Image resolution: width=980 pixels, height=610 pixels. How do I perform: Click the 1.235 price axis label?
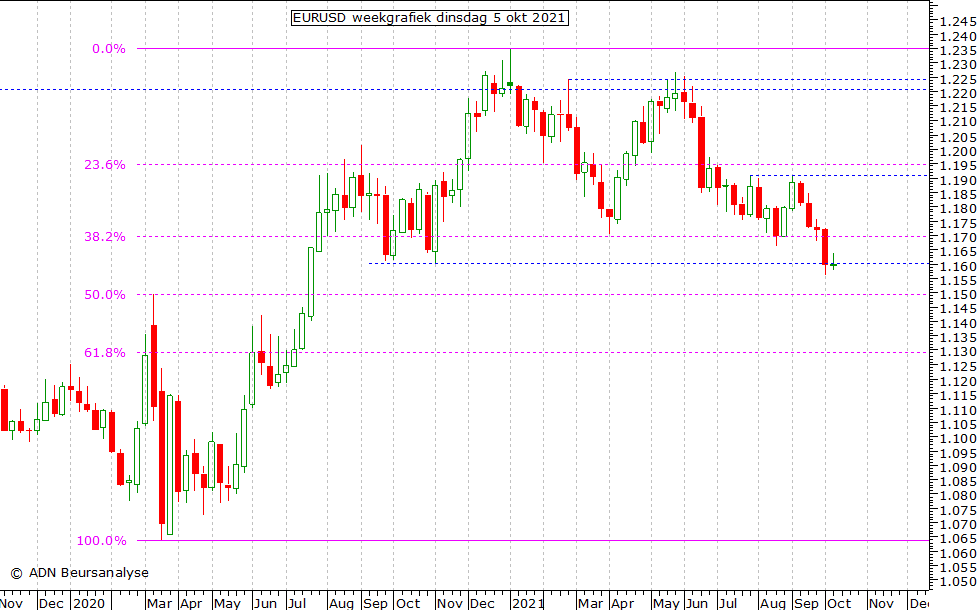coord(958,51)
